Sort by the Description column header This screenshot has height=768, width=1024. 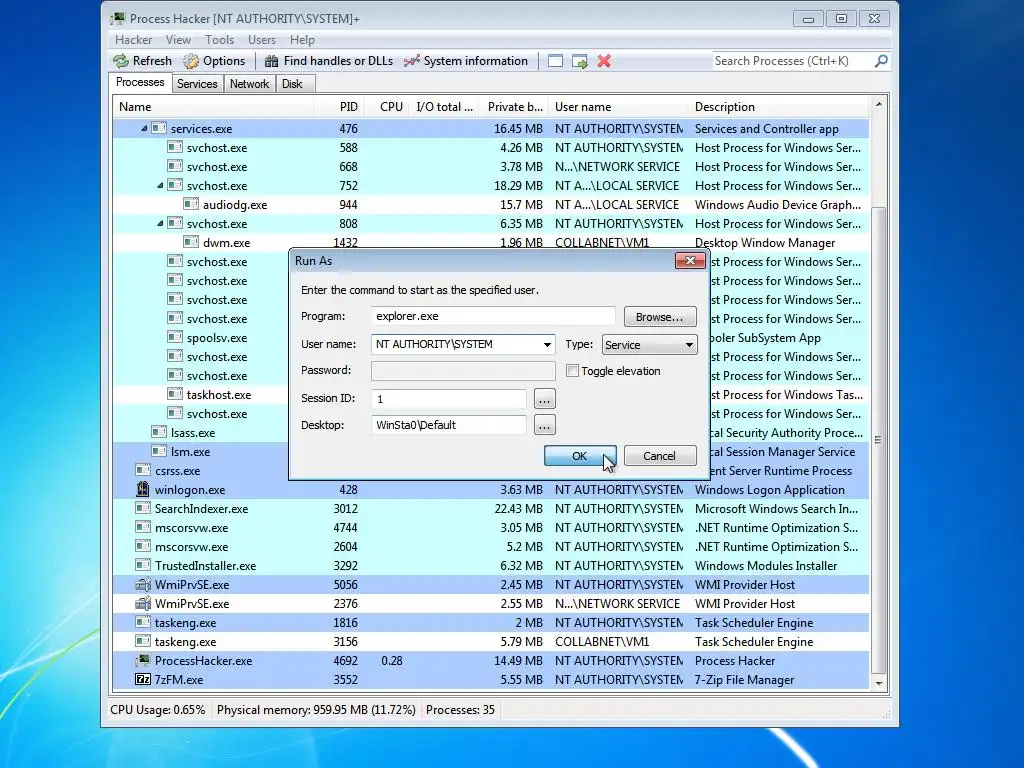[x=778, y=106]
